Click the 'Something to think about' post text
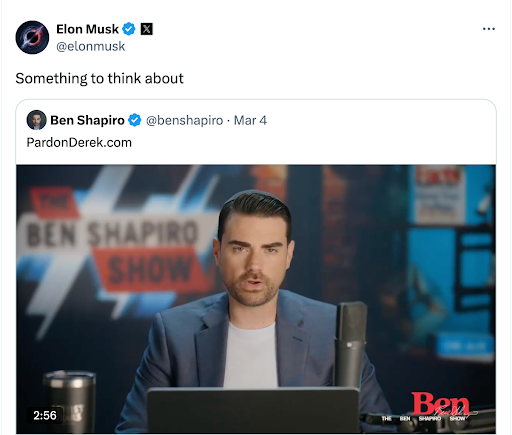The image size is (512, 435). pyautogui.click(x=99, y=79)
